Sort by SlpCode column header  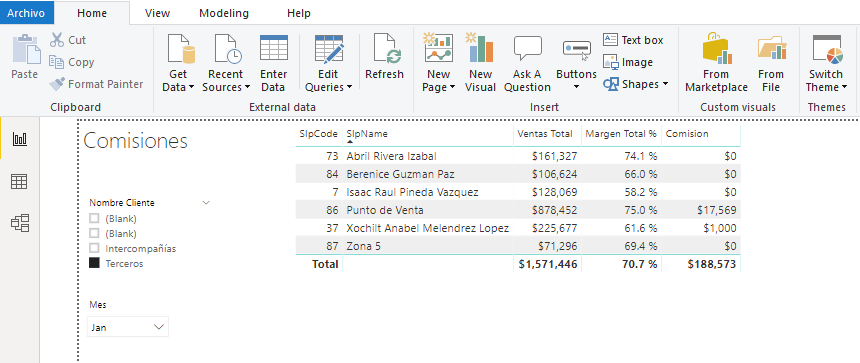[319, 134]
